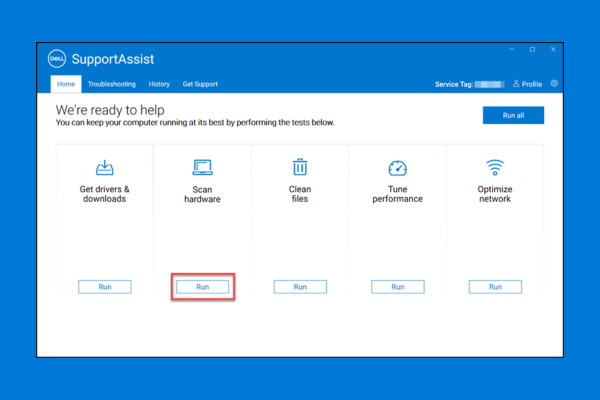Click the "Tune performance" label
Screen dimensions: 600x400
tap(398, 194)
